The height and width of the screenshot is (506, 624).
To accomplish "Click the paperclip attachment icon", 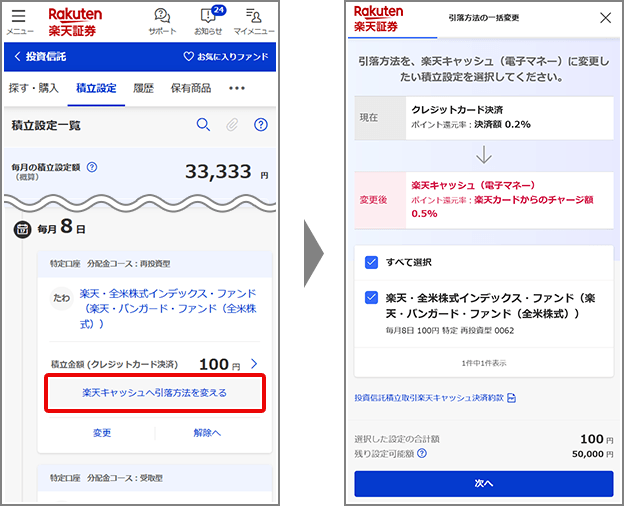I will 232,125.
